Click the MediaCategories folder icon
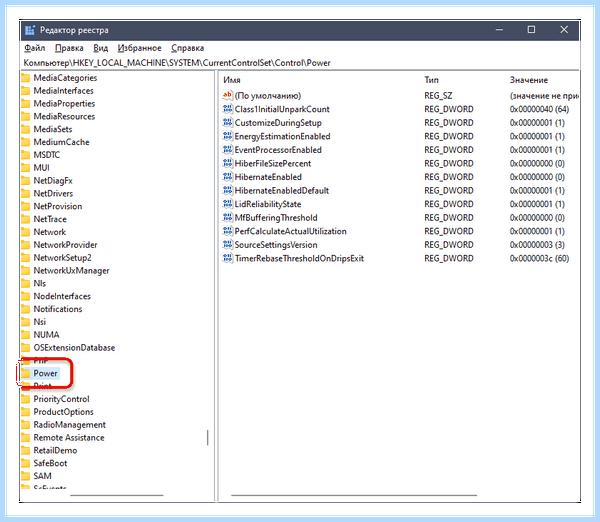This screenshot has height=522, width=600. point(26,78)
